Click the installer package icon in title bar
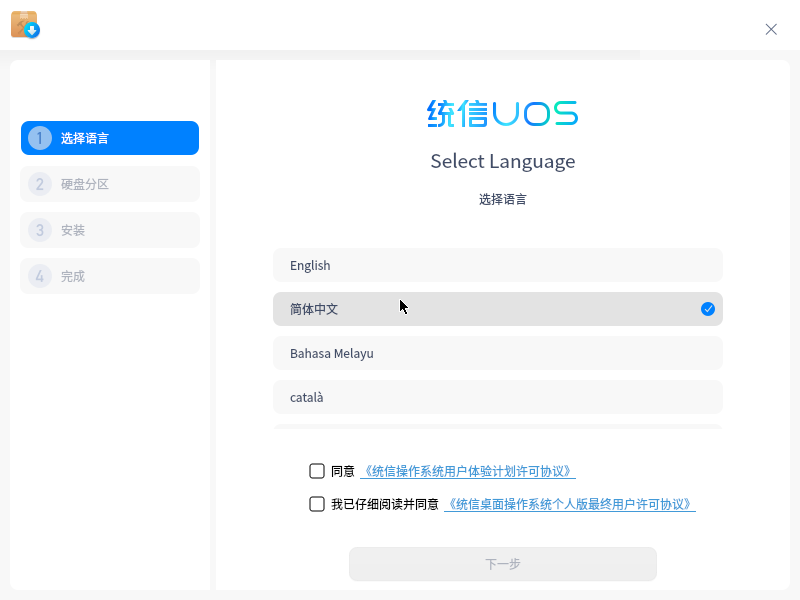800x600 pixels. coord(25,24)
